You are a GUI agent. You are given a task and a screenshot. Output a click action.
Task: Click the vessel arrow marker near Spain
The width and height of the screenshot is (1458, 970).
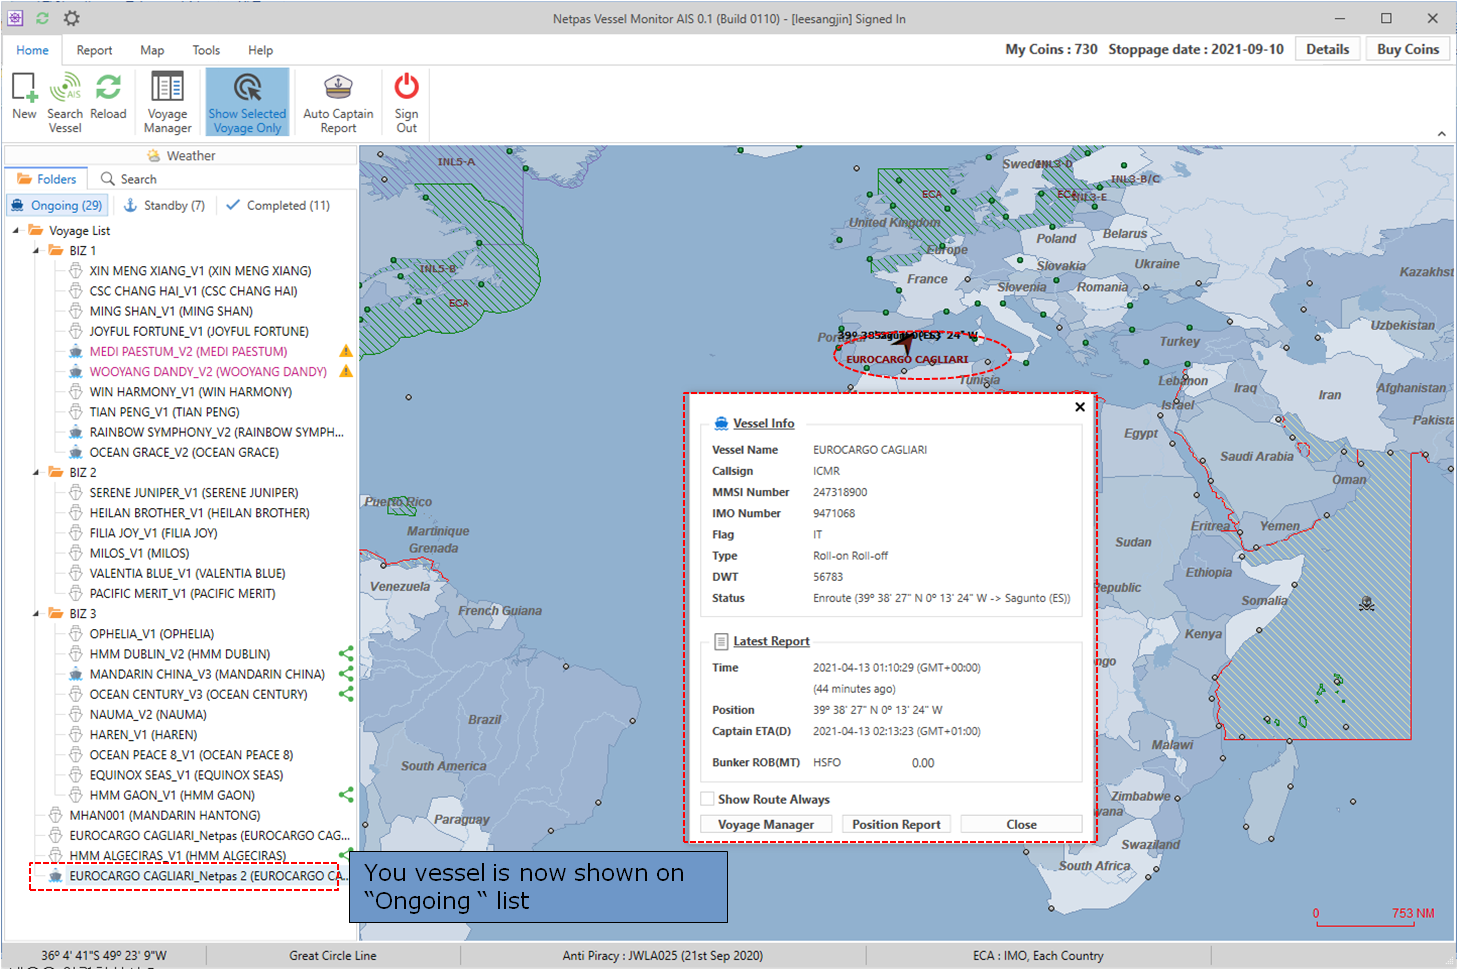(905, 343)
